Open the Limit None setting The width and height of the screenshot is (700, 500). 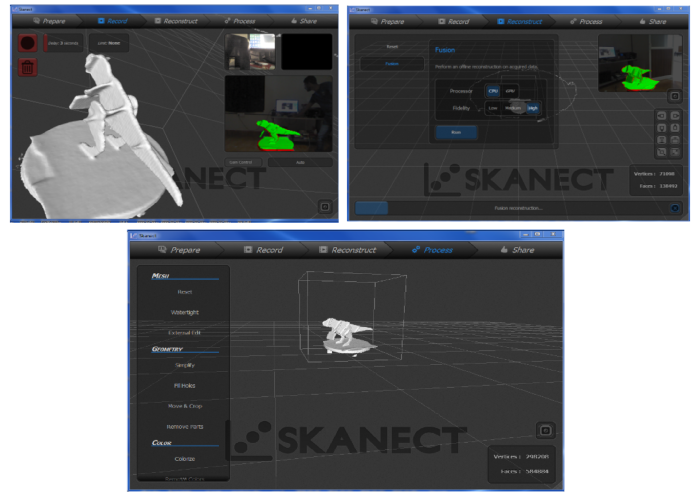[x=109, y=43]
